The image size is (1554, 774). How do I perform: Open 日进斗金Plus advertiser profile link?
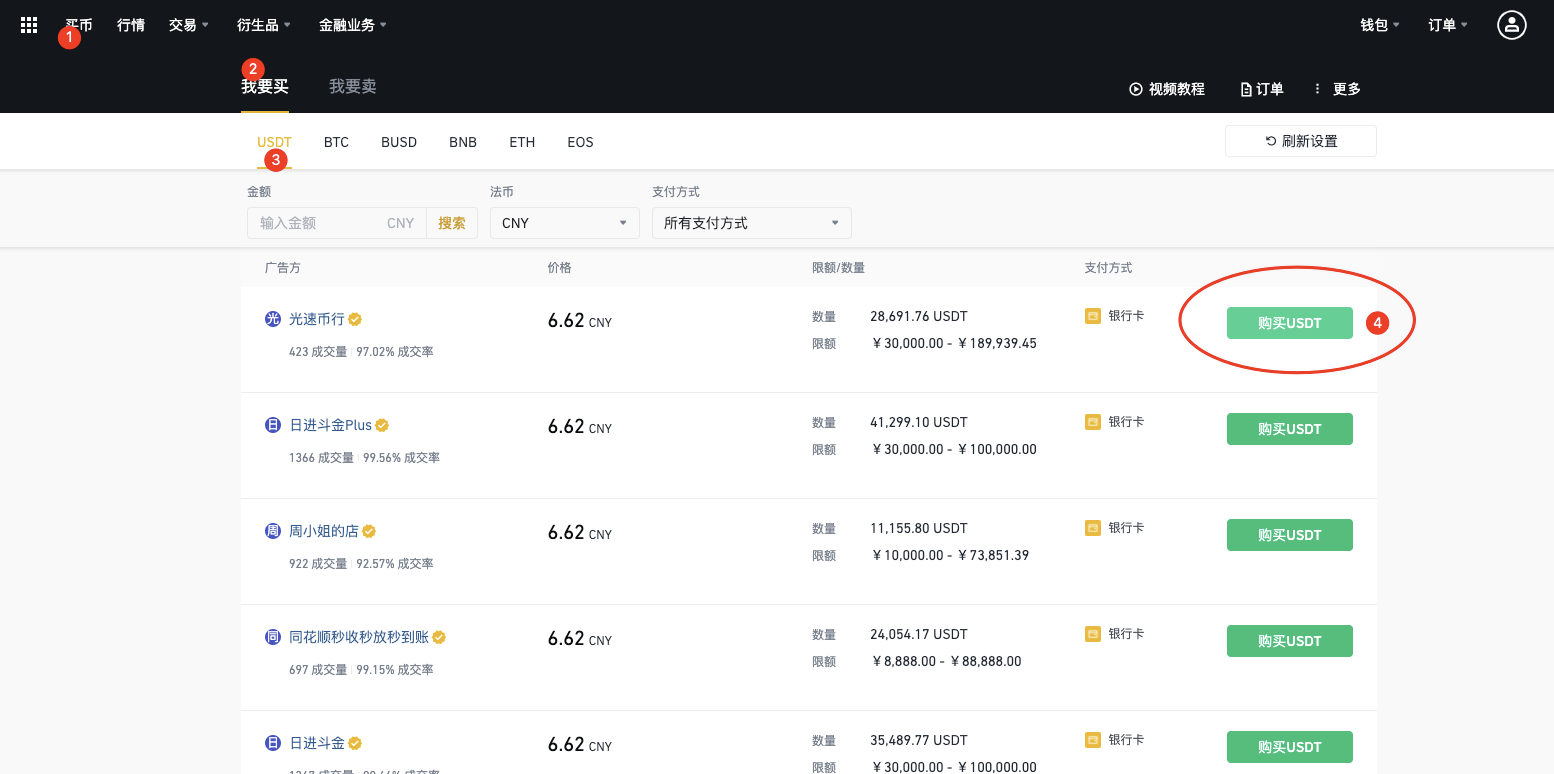[331, 425]
